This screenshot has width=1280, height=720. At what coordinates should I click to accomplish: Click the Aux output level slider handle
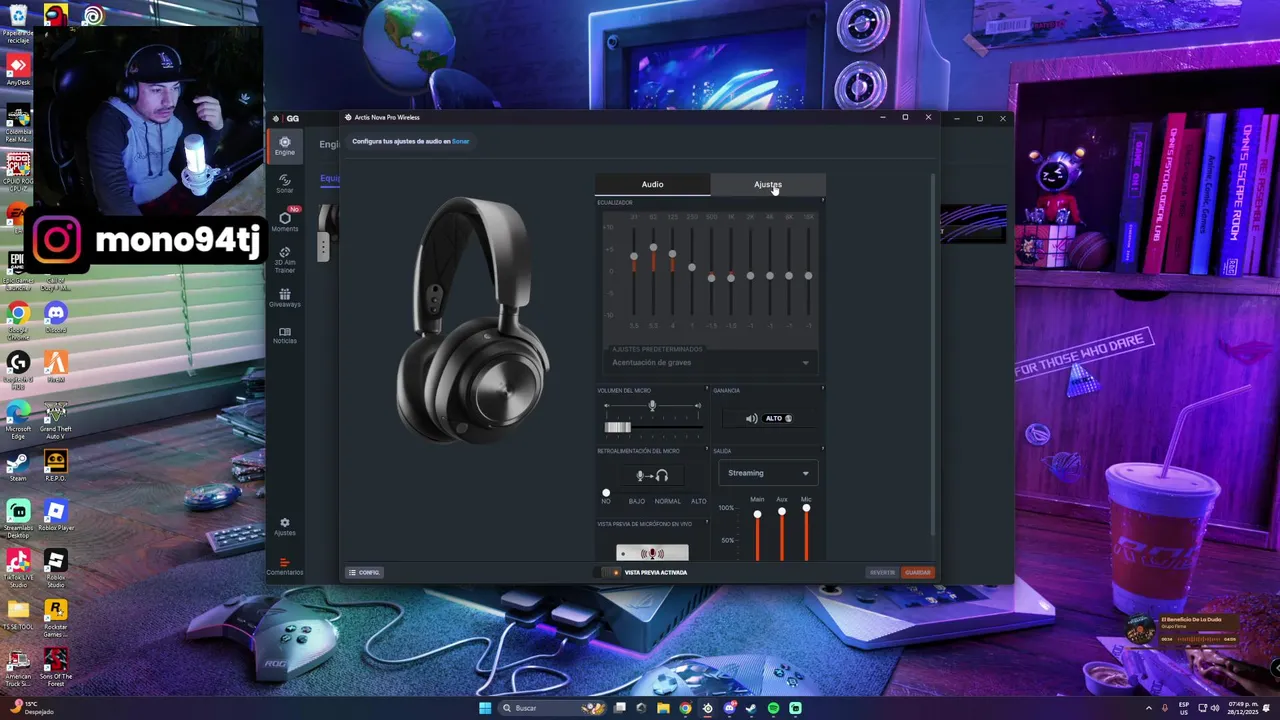point(782,511)
